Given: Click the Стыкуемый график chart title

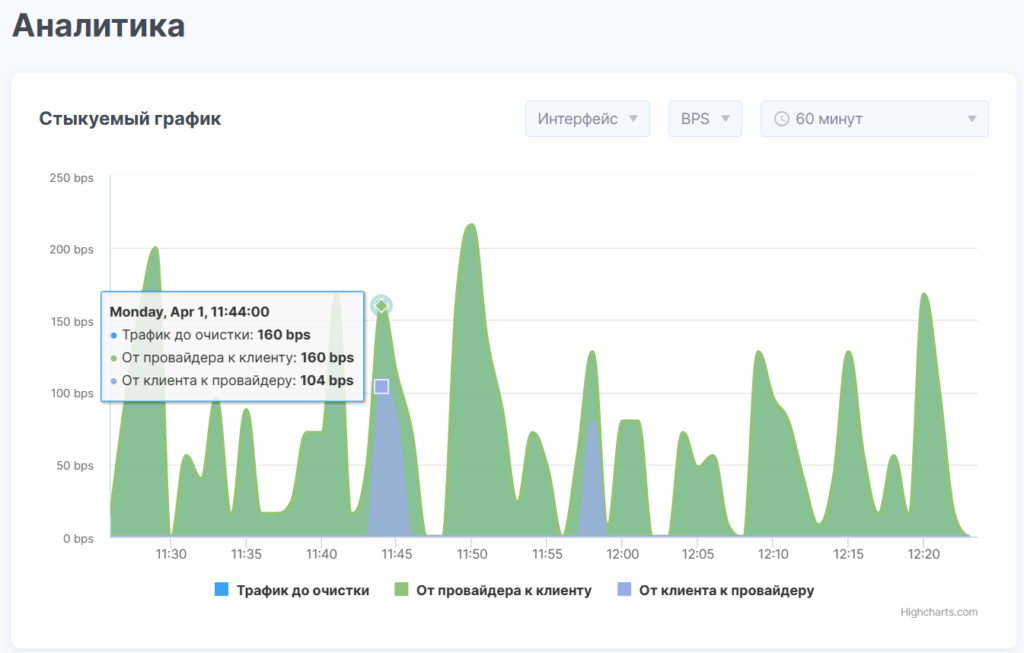Looking at the screenshot, I should tap(130, 119).
